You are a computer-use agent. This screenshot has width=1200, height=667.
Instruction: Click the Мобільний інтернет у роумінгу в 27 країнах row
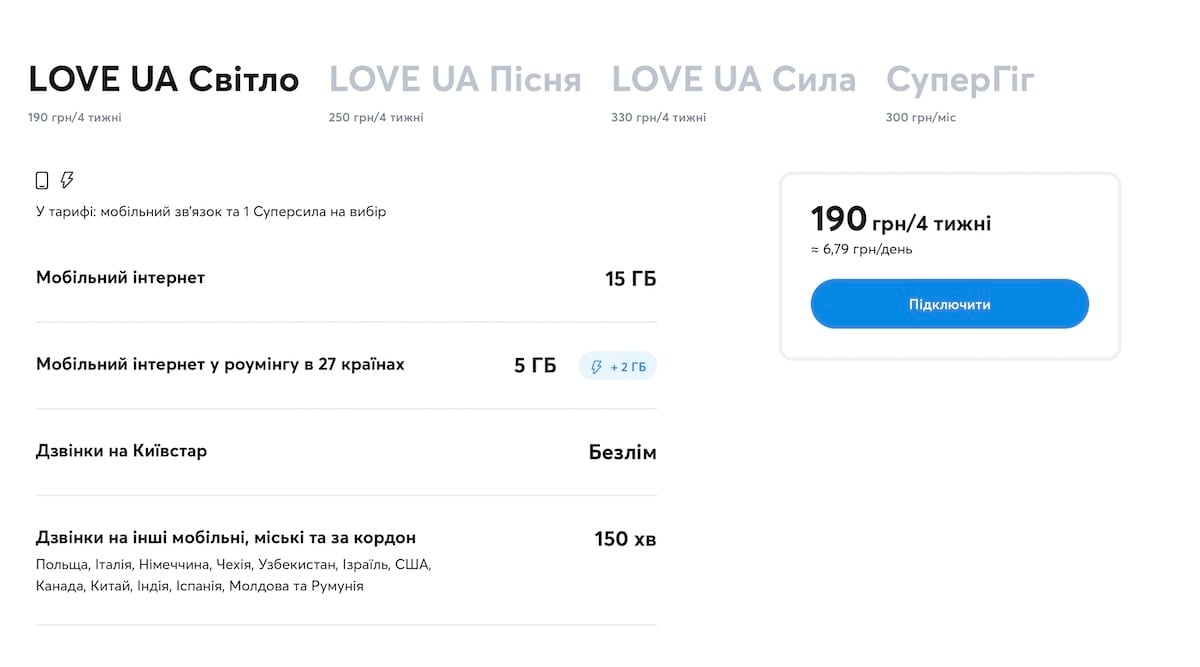coord(346,365)
